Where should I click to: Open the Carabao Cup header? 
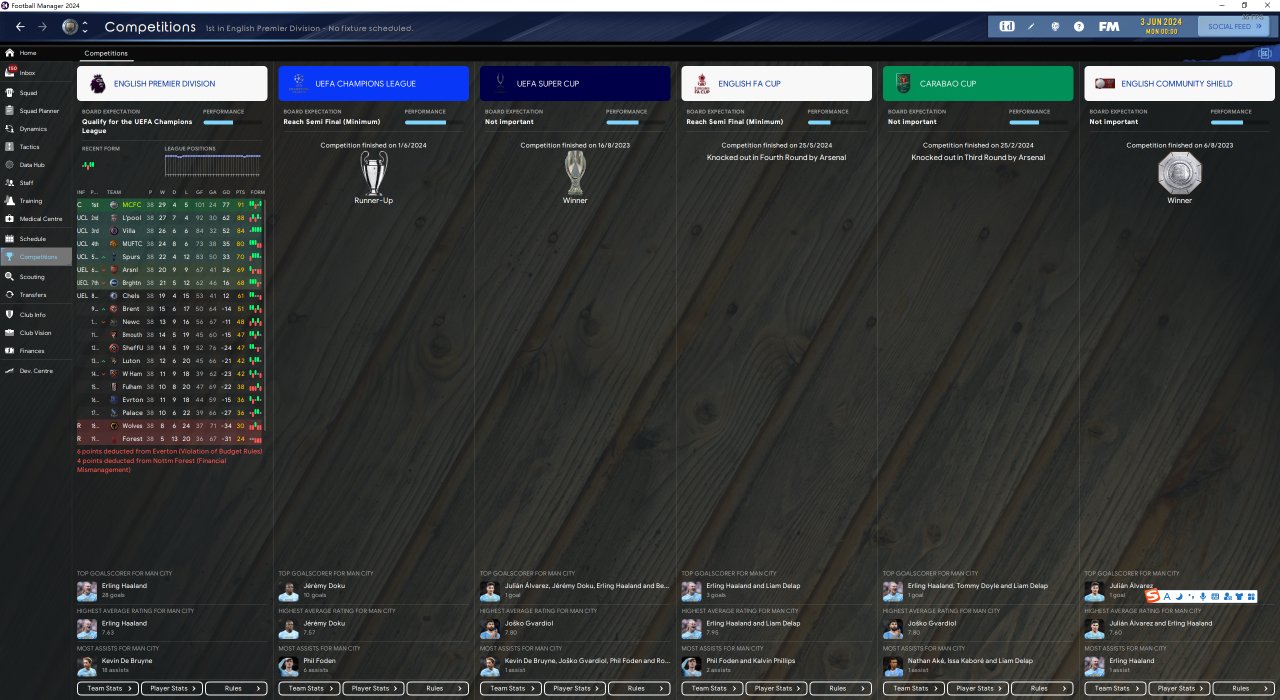coord(978,84)
